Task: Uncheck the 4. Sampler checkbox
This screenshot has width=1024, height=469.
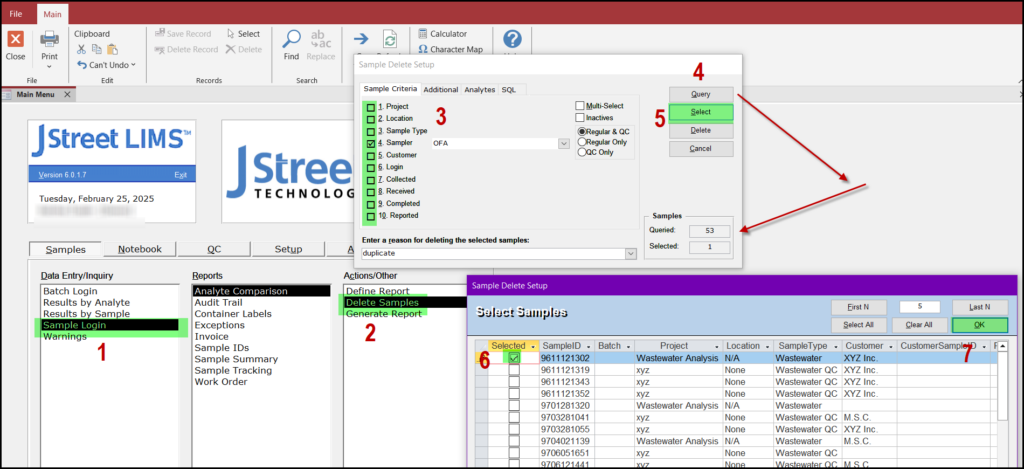Action: (371, 143)
